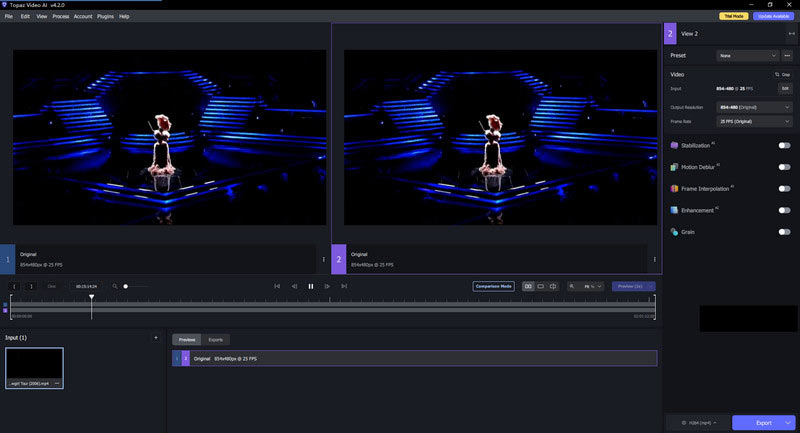Image resolution: width=800 pixels, height=433 pixels.
Task: Open preset options with the three-dots button
Action: (x=787, y=55)
